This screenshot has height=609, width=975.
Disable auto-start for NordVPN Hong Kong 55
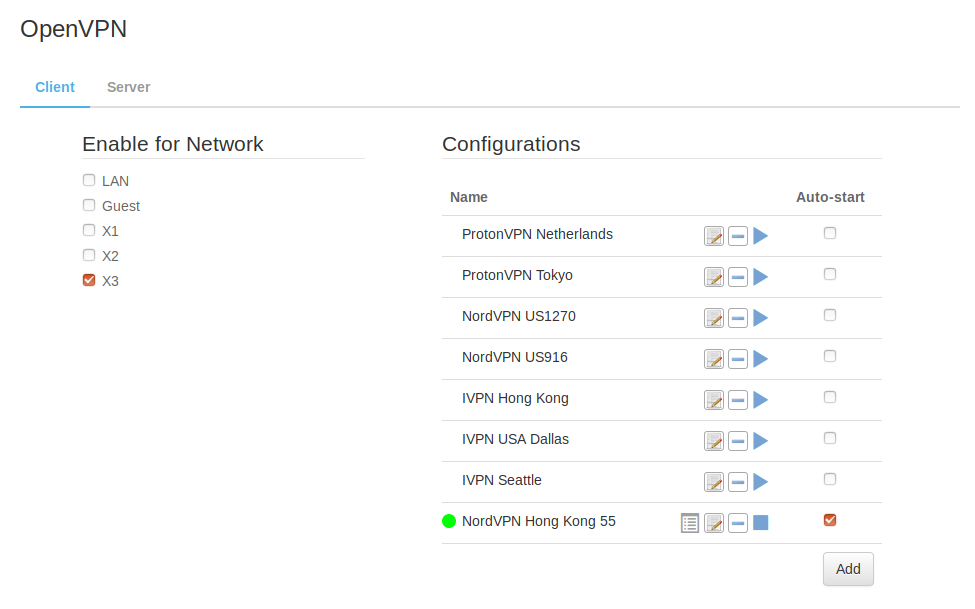(x=829, y=520)
